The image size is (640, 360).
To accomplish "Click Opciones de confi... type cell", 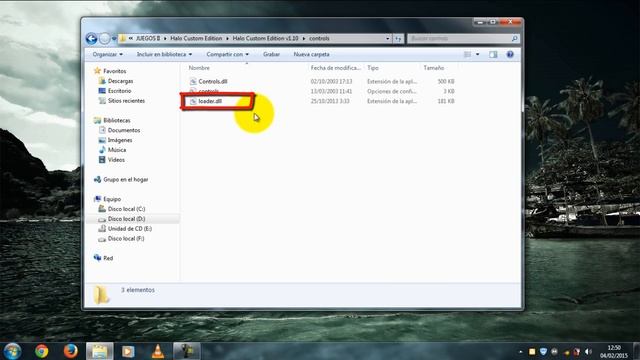I will pyautogui.click(x=391, y=91).
